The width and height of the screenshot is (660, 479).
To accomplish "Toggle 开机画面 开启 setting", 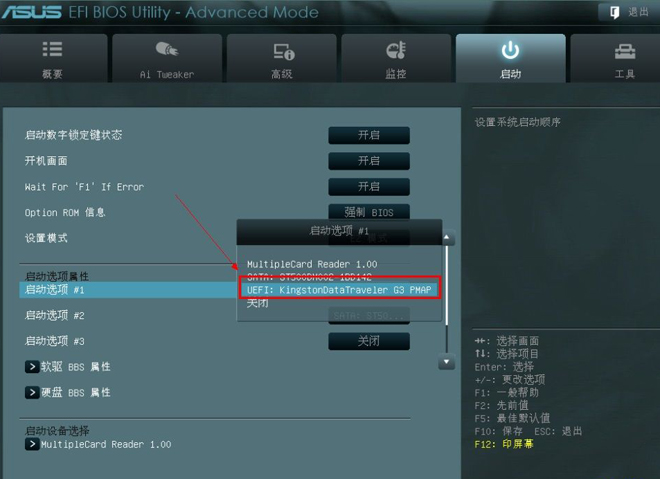I will point(369,161).
